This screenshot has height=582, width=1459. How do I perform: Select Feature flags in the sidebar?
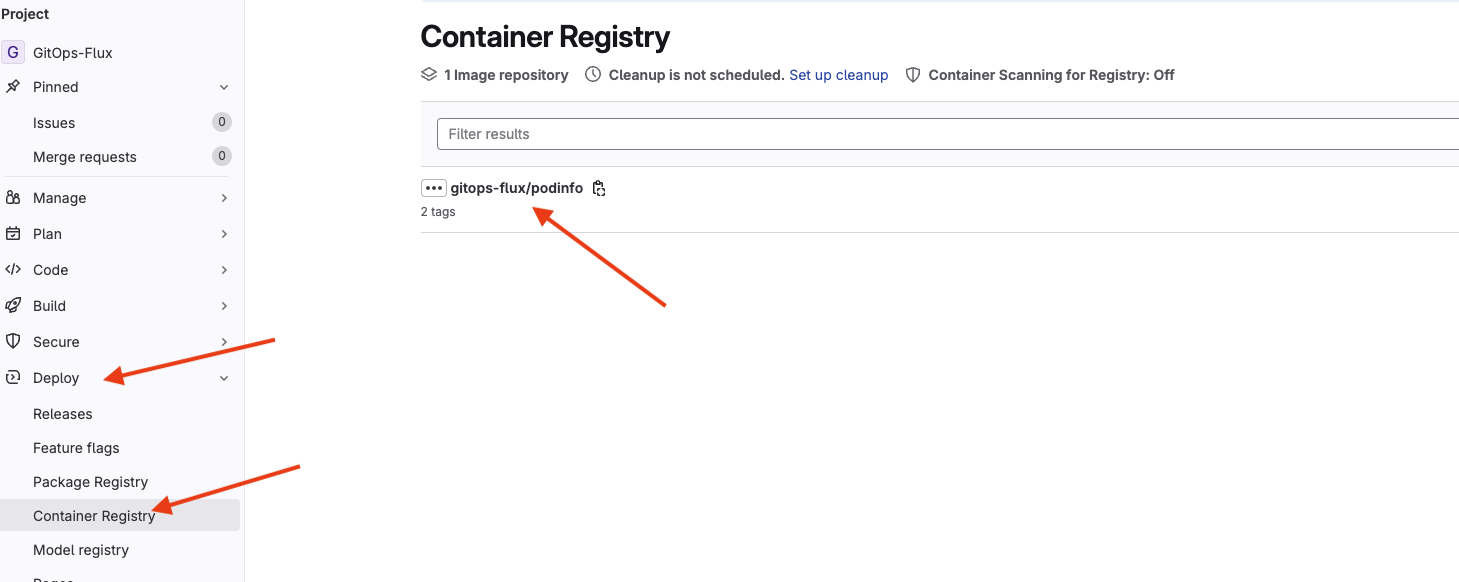(76, 448)
